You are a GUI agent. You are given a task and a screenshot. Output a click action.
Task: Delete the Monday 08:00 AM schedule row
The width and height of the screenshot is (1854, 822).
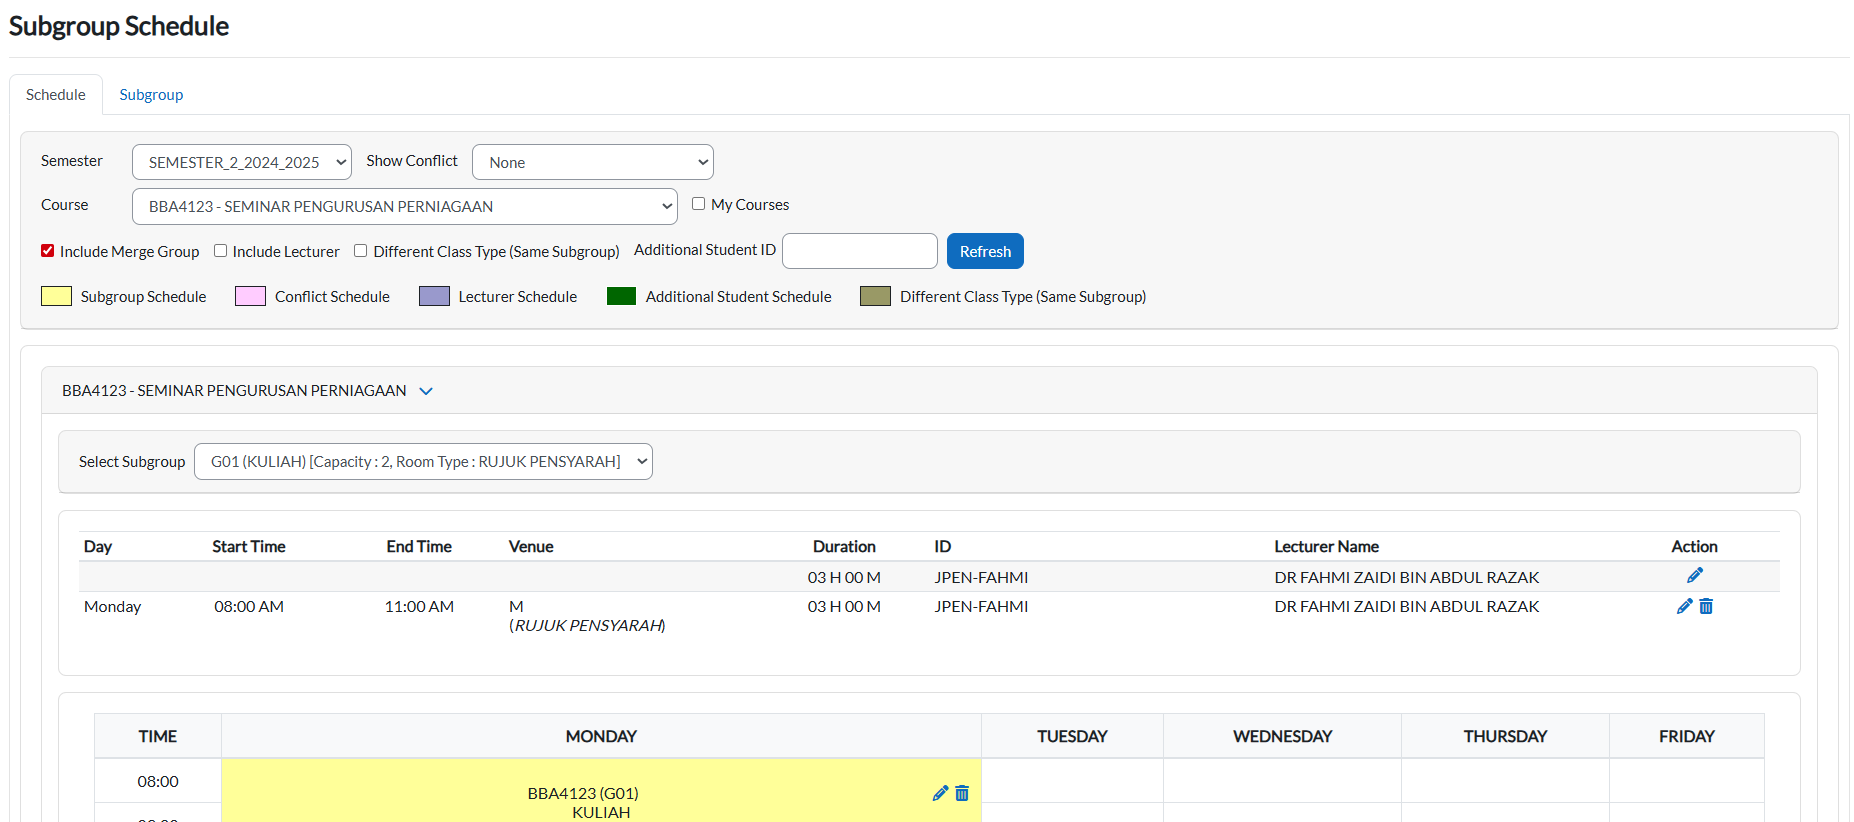point(1706,606)
